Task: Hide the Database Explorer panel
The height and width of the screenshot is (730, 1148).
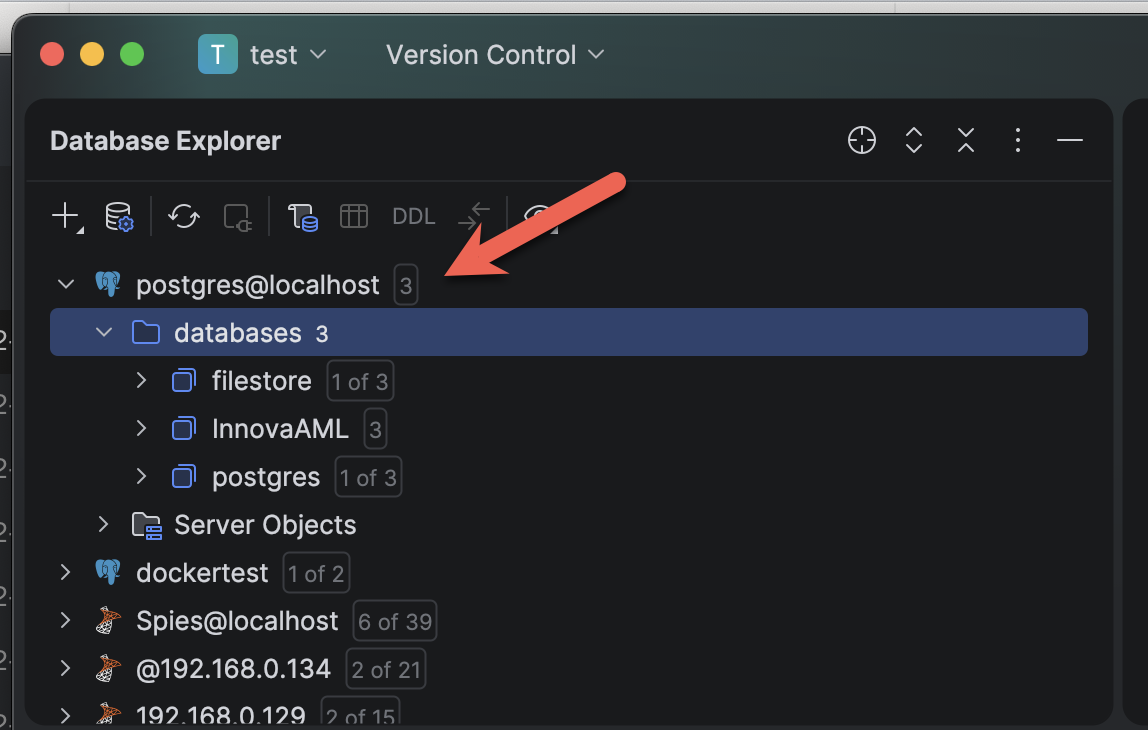Action: (1070, 141)
